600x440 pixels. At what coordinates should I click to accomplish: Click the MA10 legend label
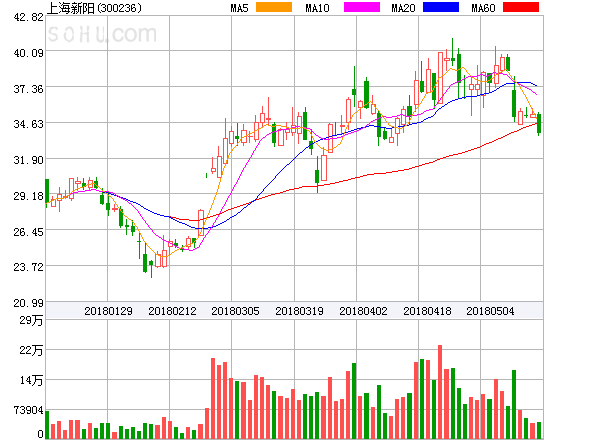317,8
